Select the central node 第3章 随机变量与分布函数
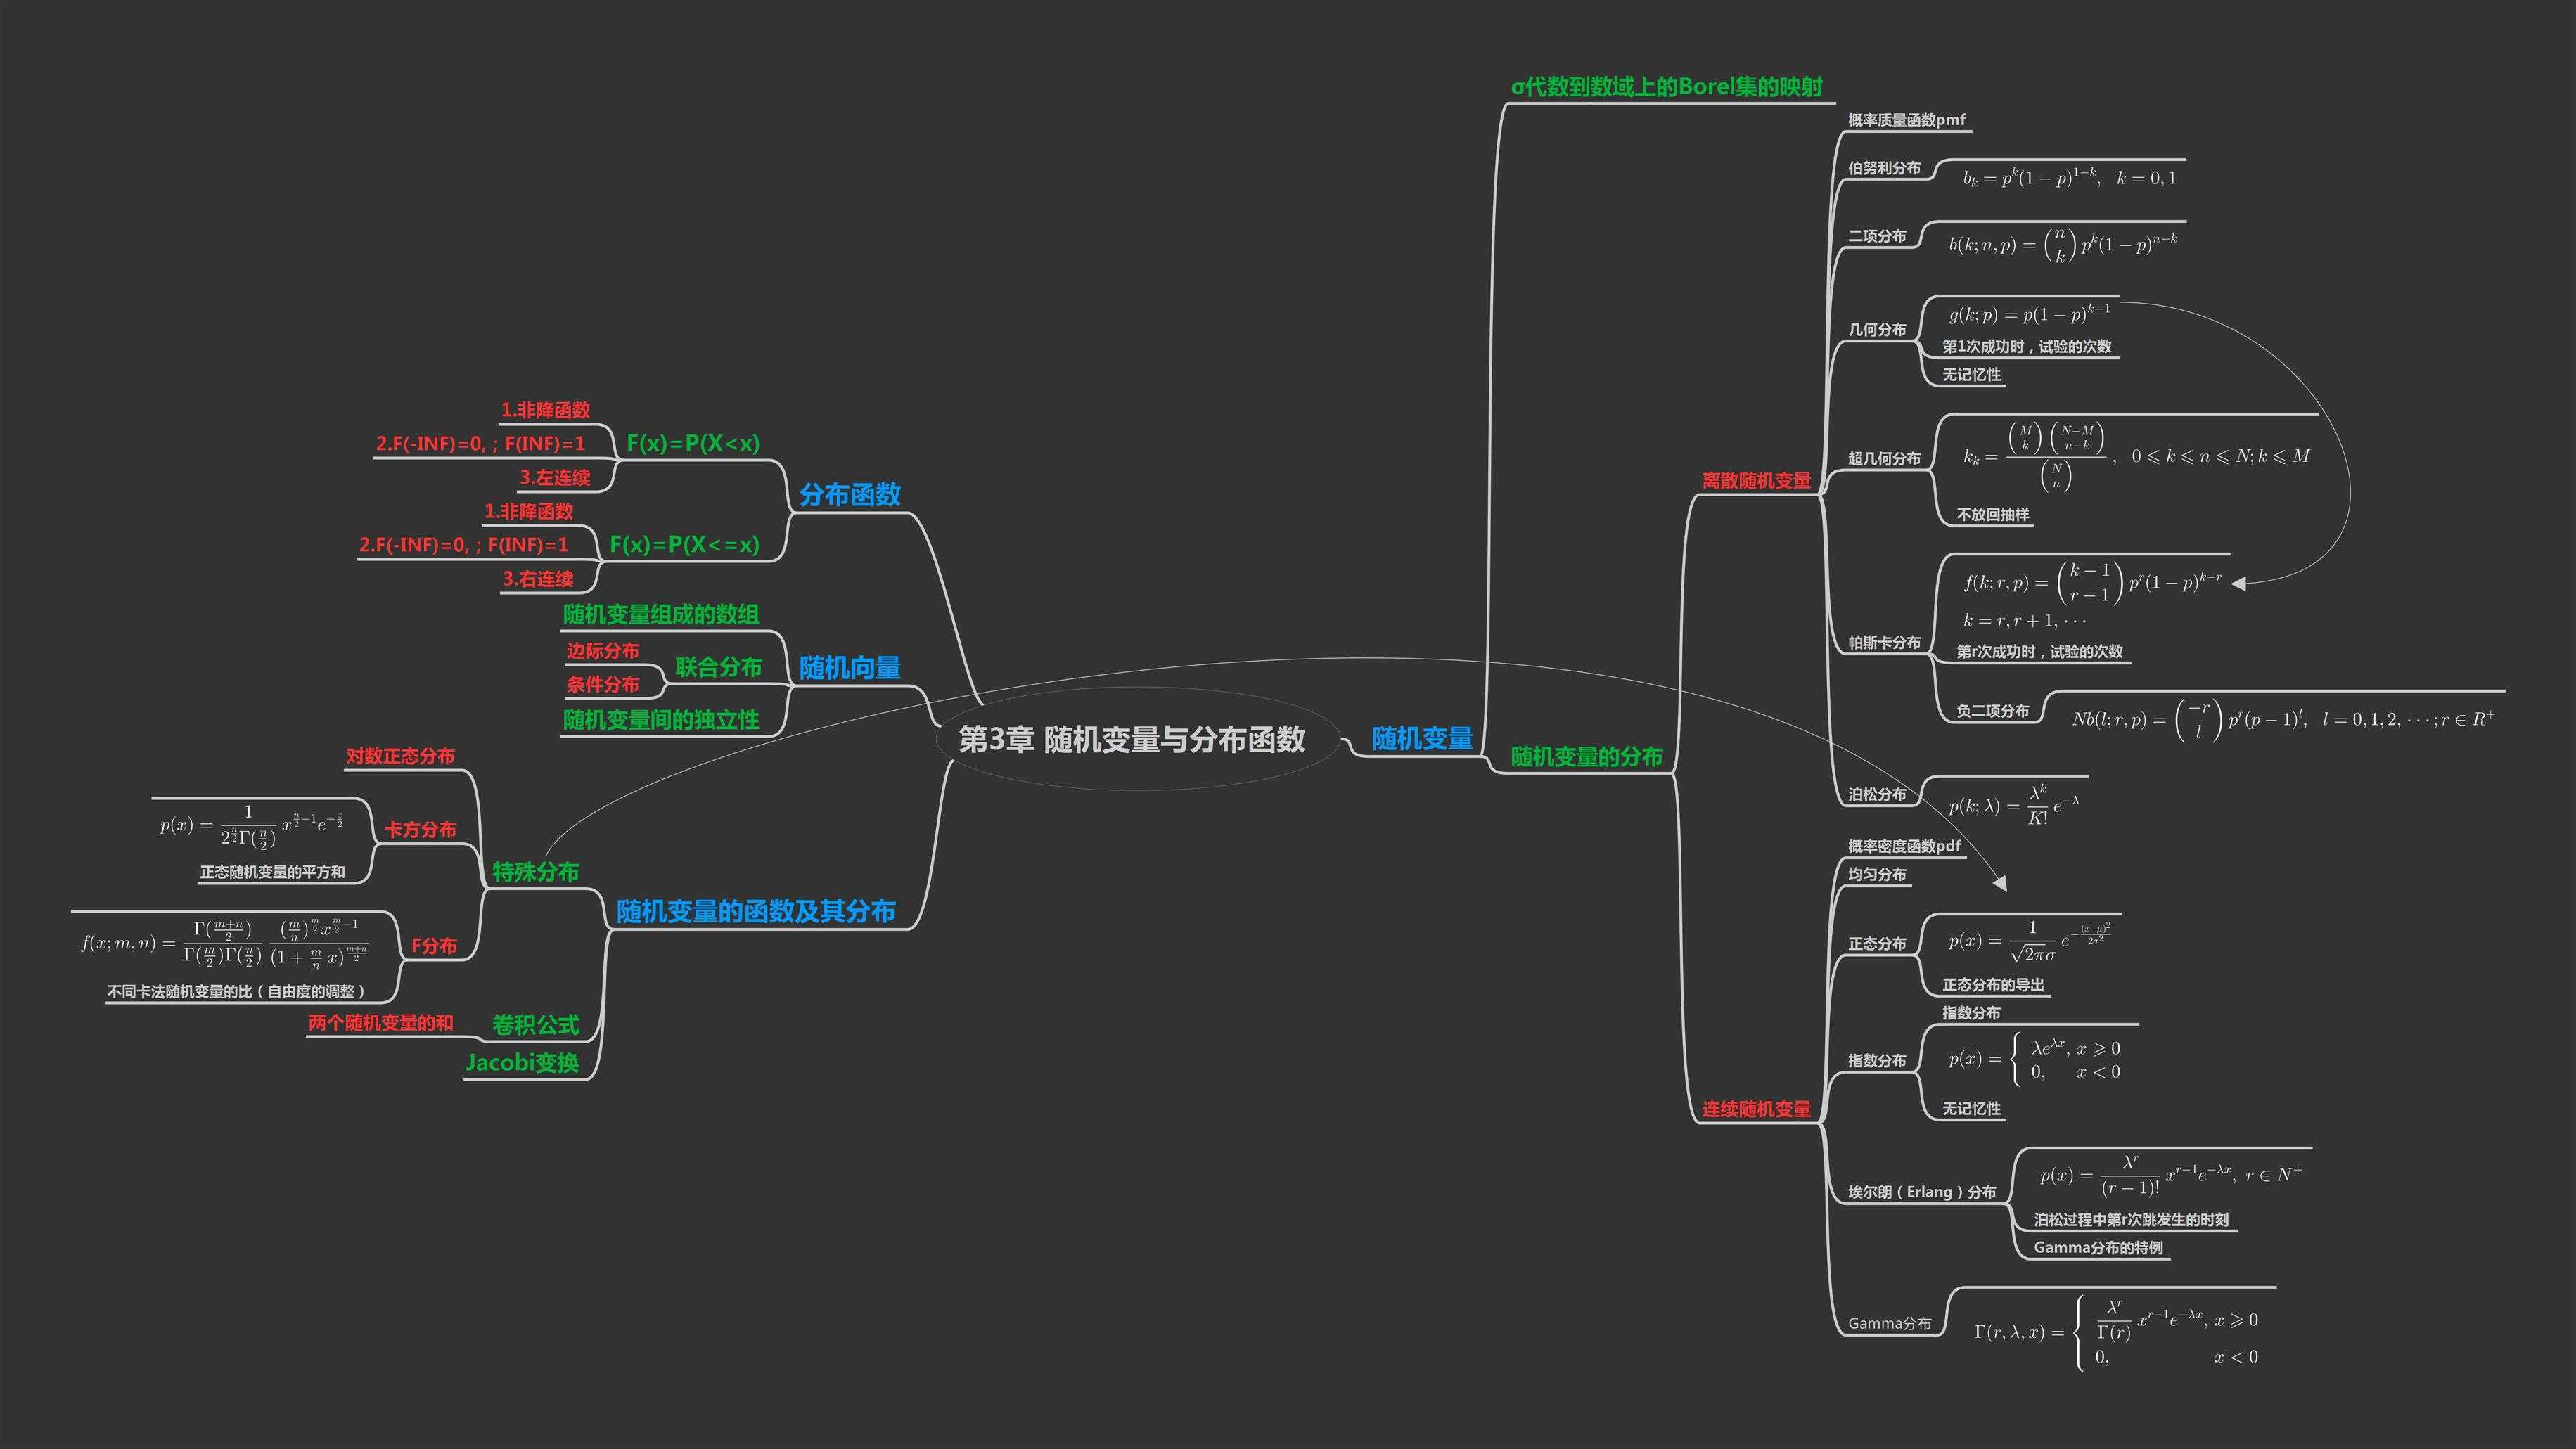This screenshot has width=2576, height=1449. coord(1132,739)
